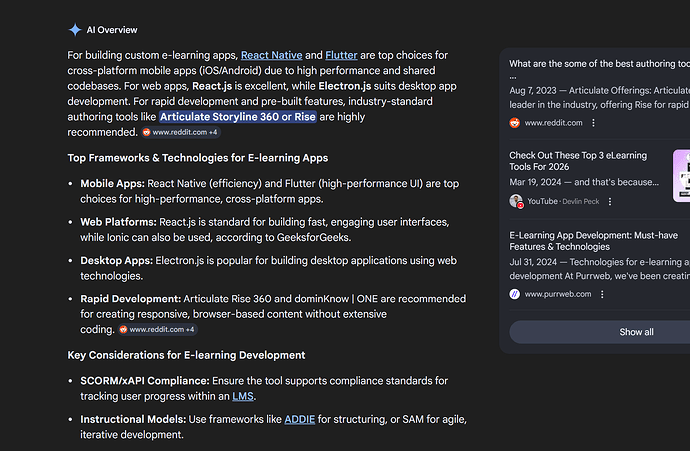Open the three-dot menu beside www.reddit.com source
The image size is (690, 451).
[593, 123]
